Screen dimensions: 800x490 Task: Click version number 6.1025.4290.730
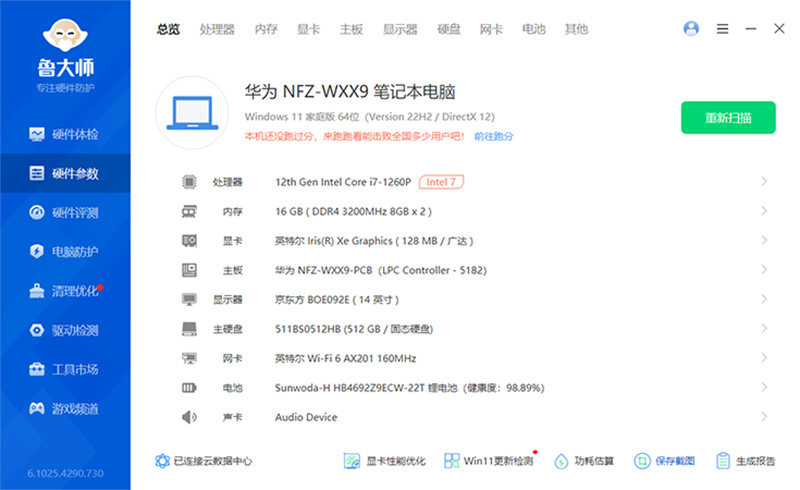pos(65,473)
